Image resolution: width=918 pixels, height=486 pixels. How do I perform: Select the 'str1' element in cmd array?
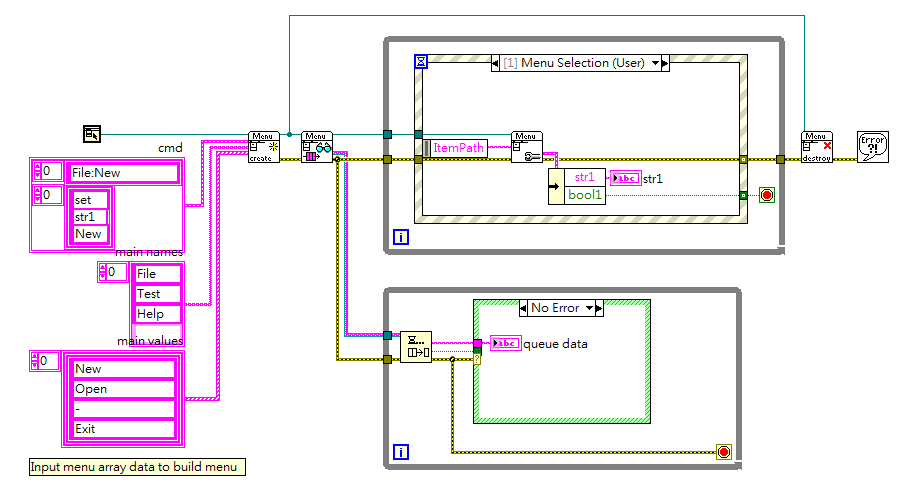click(x=89, y=217)
